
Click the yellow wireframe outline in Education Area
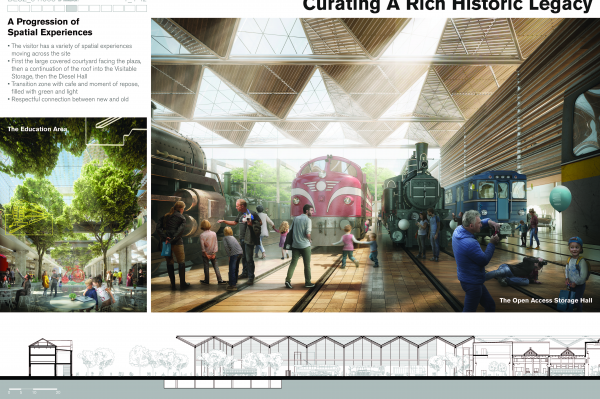[x=28, y=218]
